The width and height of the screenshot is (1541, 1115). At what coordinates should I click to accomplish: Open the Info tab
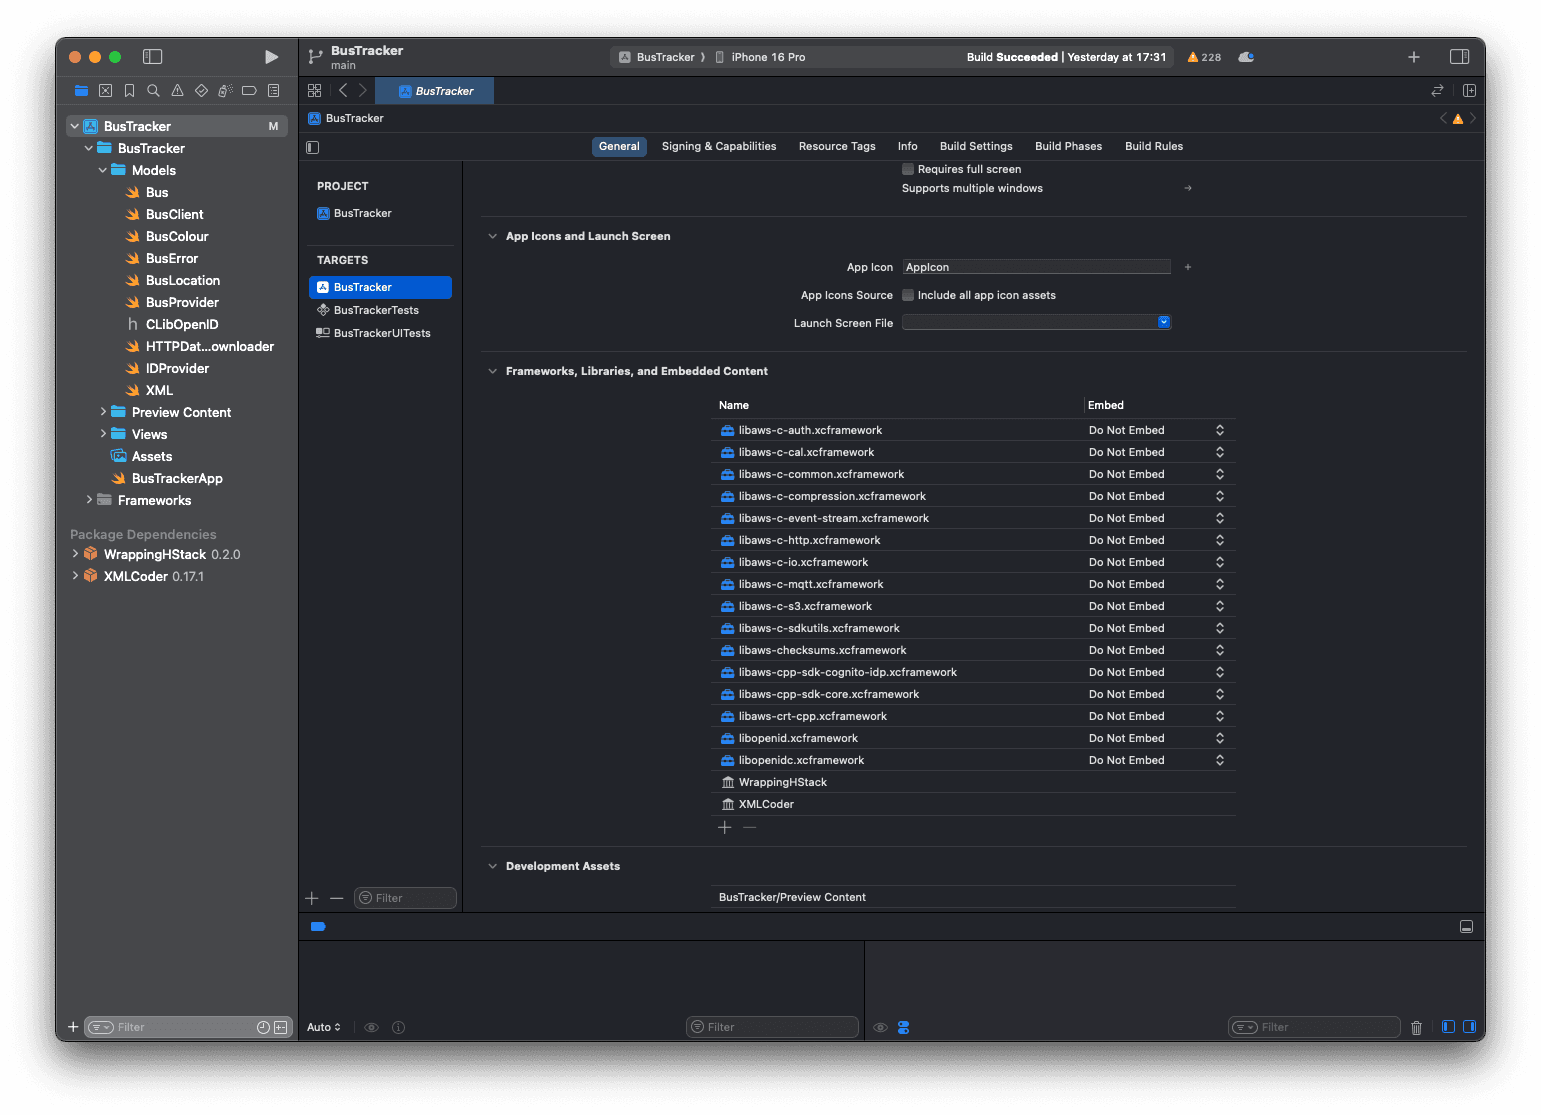(x=907, y=146)
